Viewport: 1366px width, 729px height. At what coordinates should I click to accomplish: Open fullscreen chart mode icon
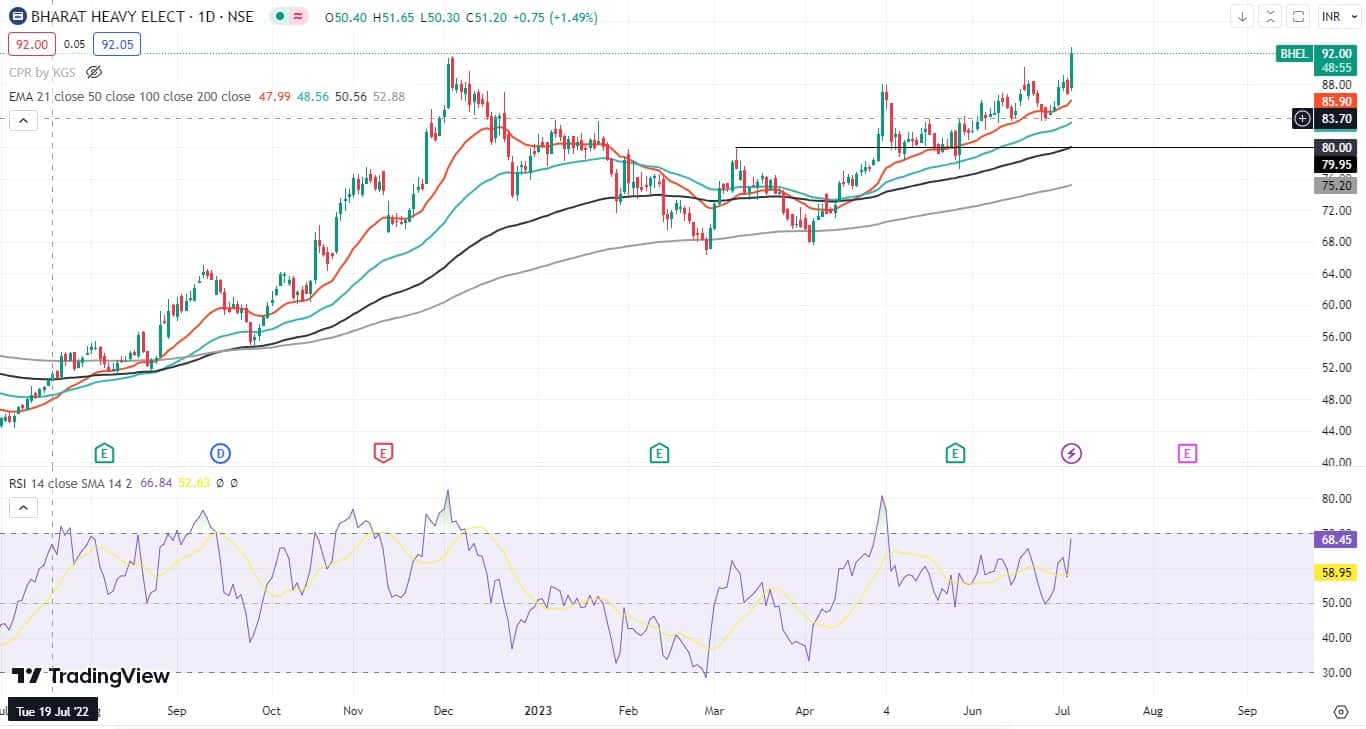click(1298, 17)
